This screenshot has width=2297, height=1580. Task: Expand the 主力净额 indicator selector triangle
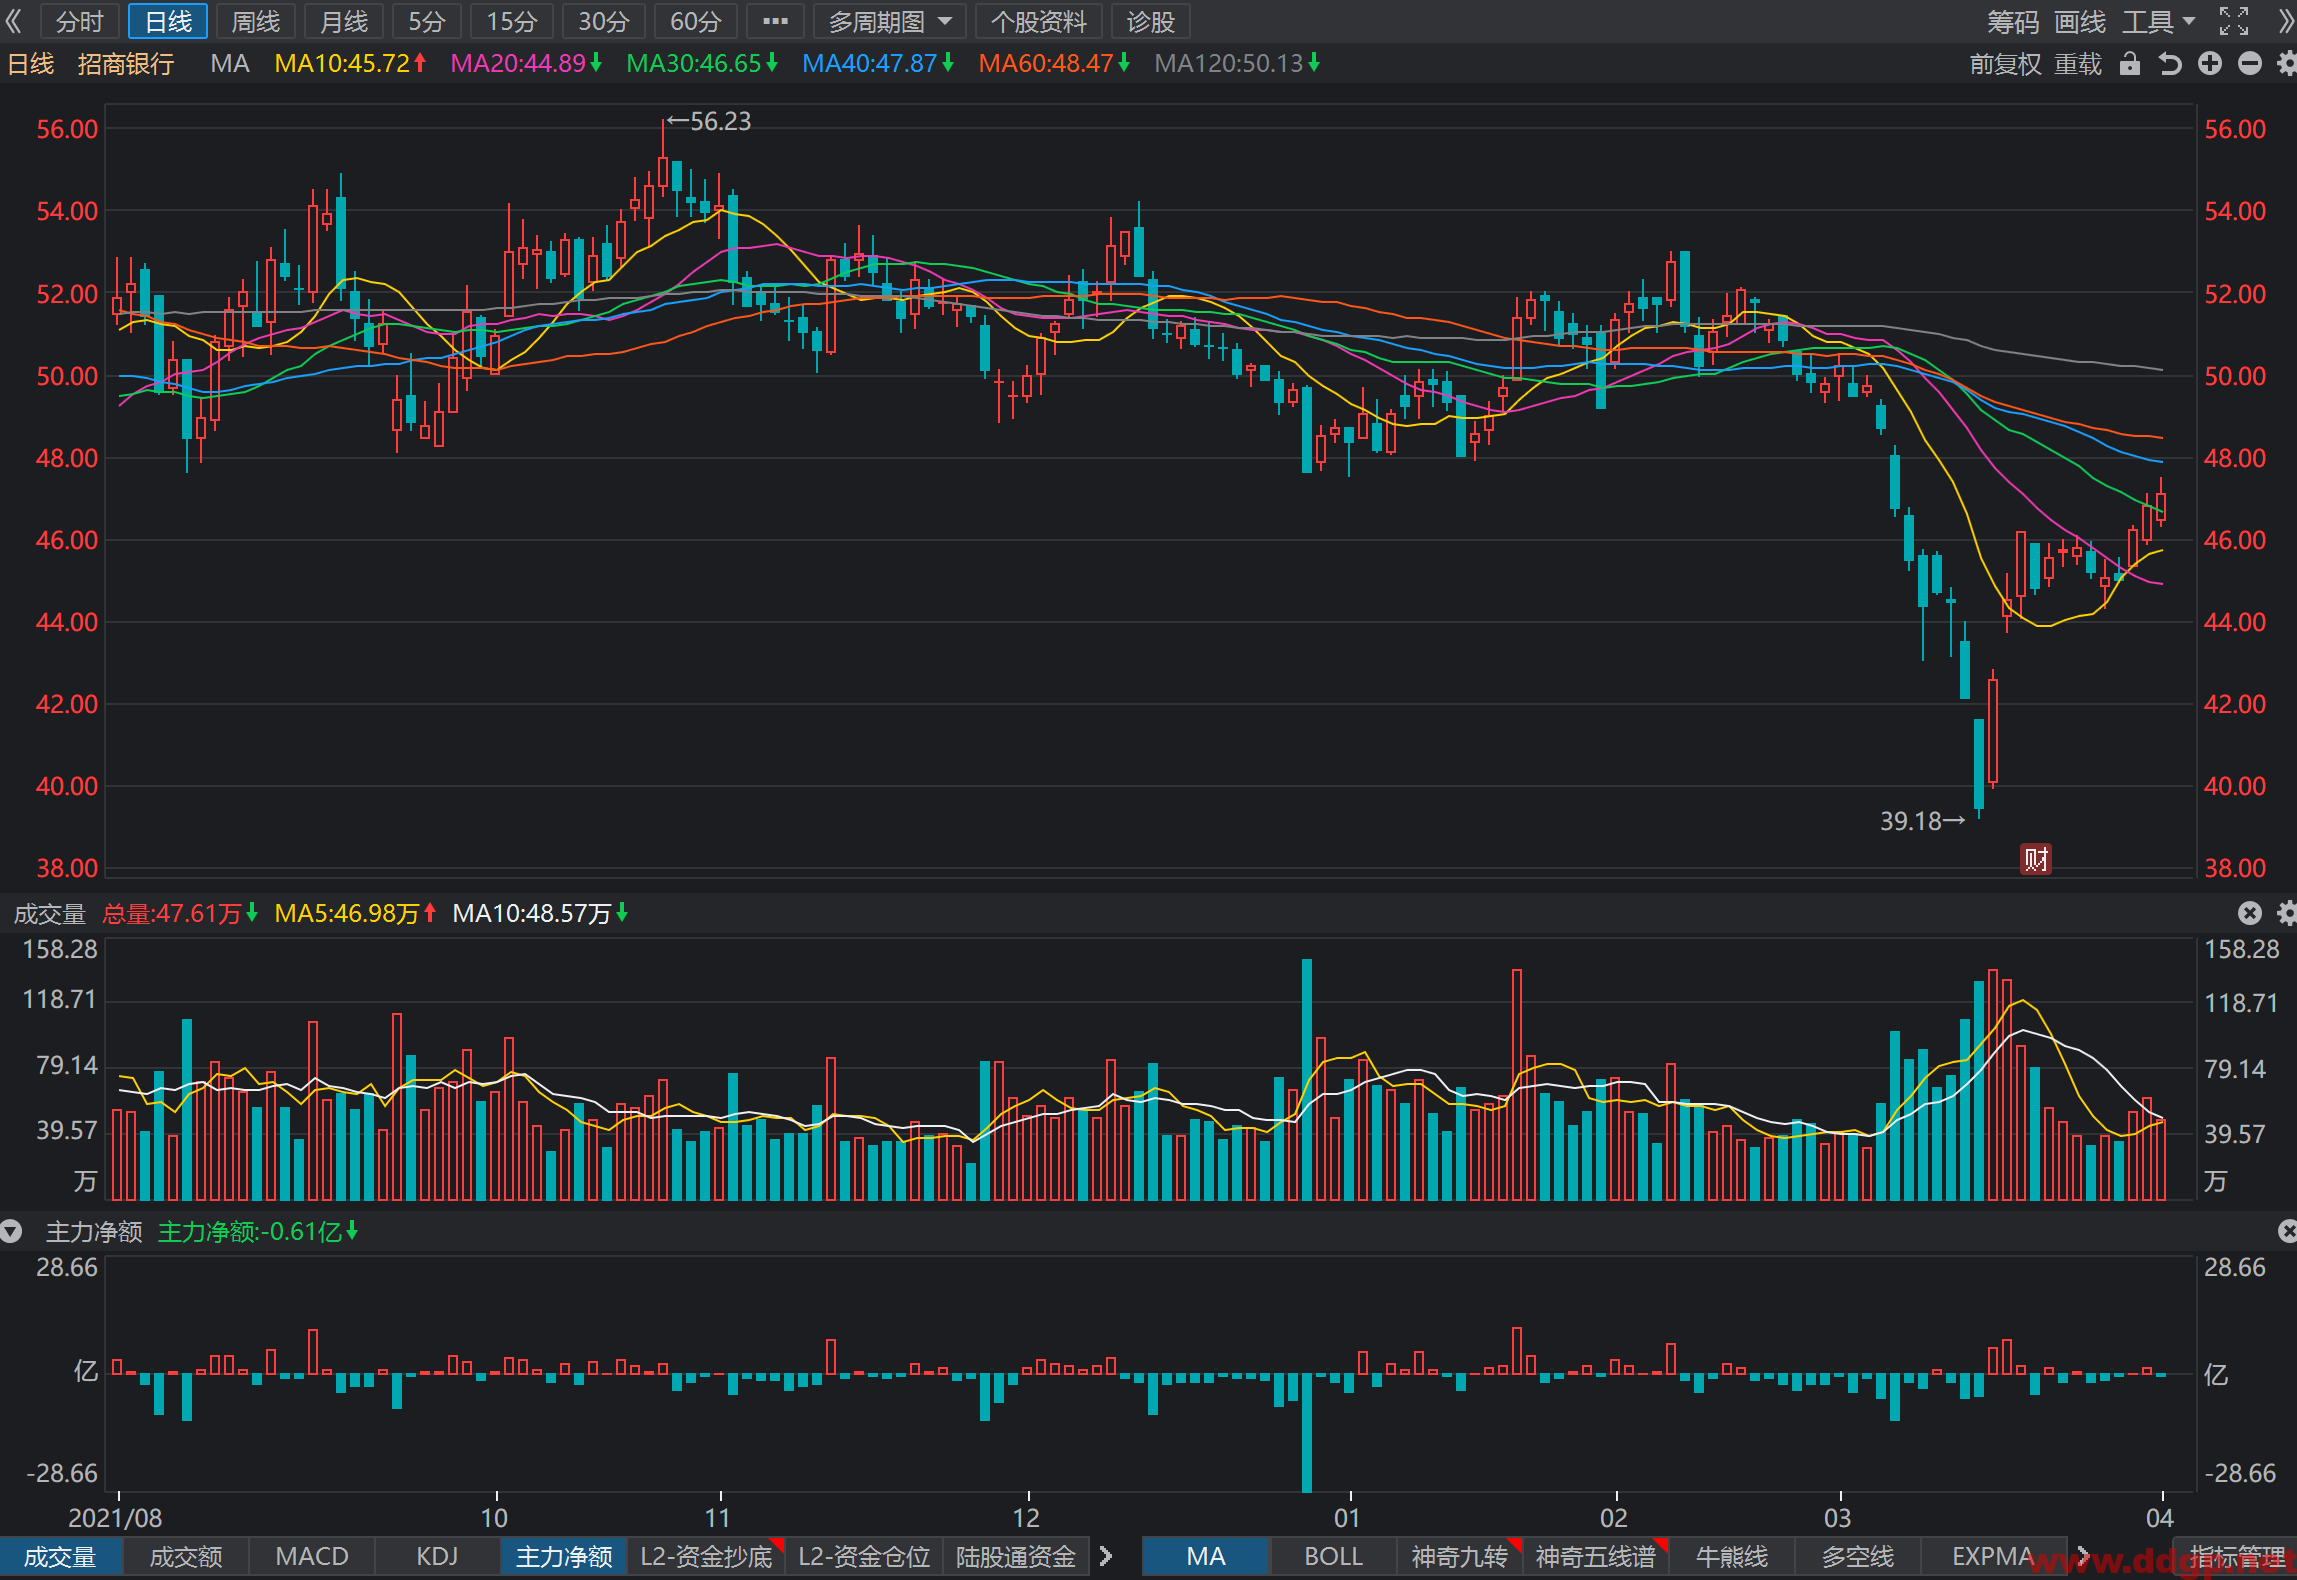tap(11, 1231)
